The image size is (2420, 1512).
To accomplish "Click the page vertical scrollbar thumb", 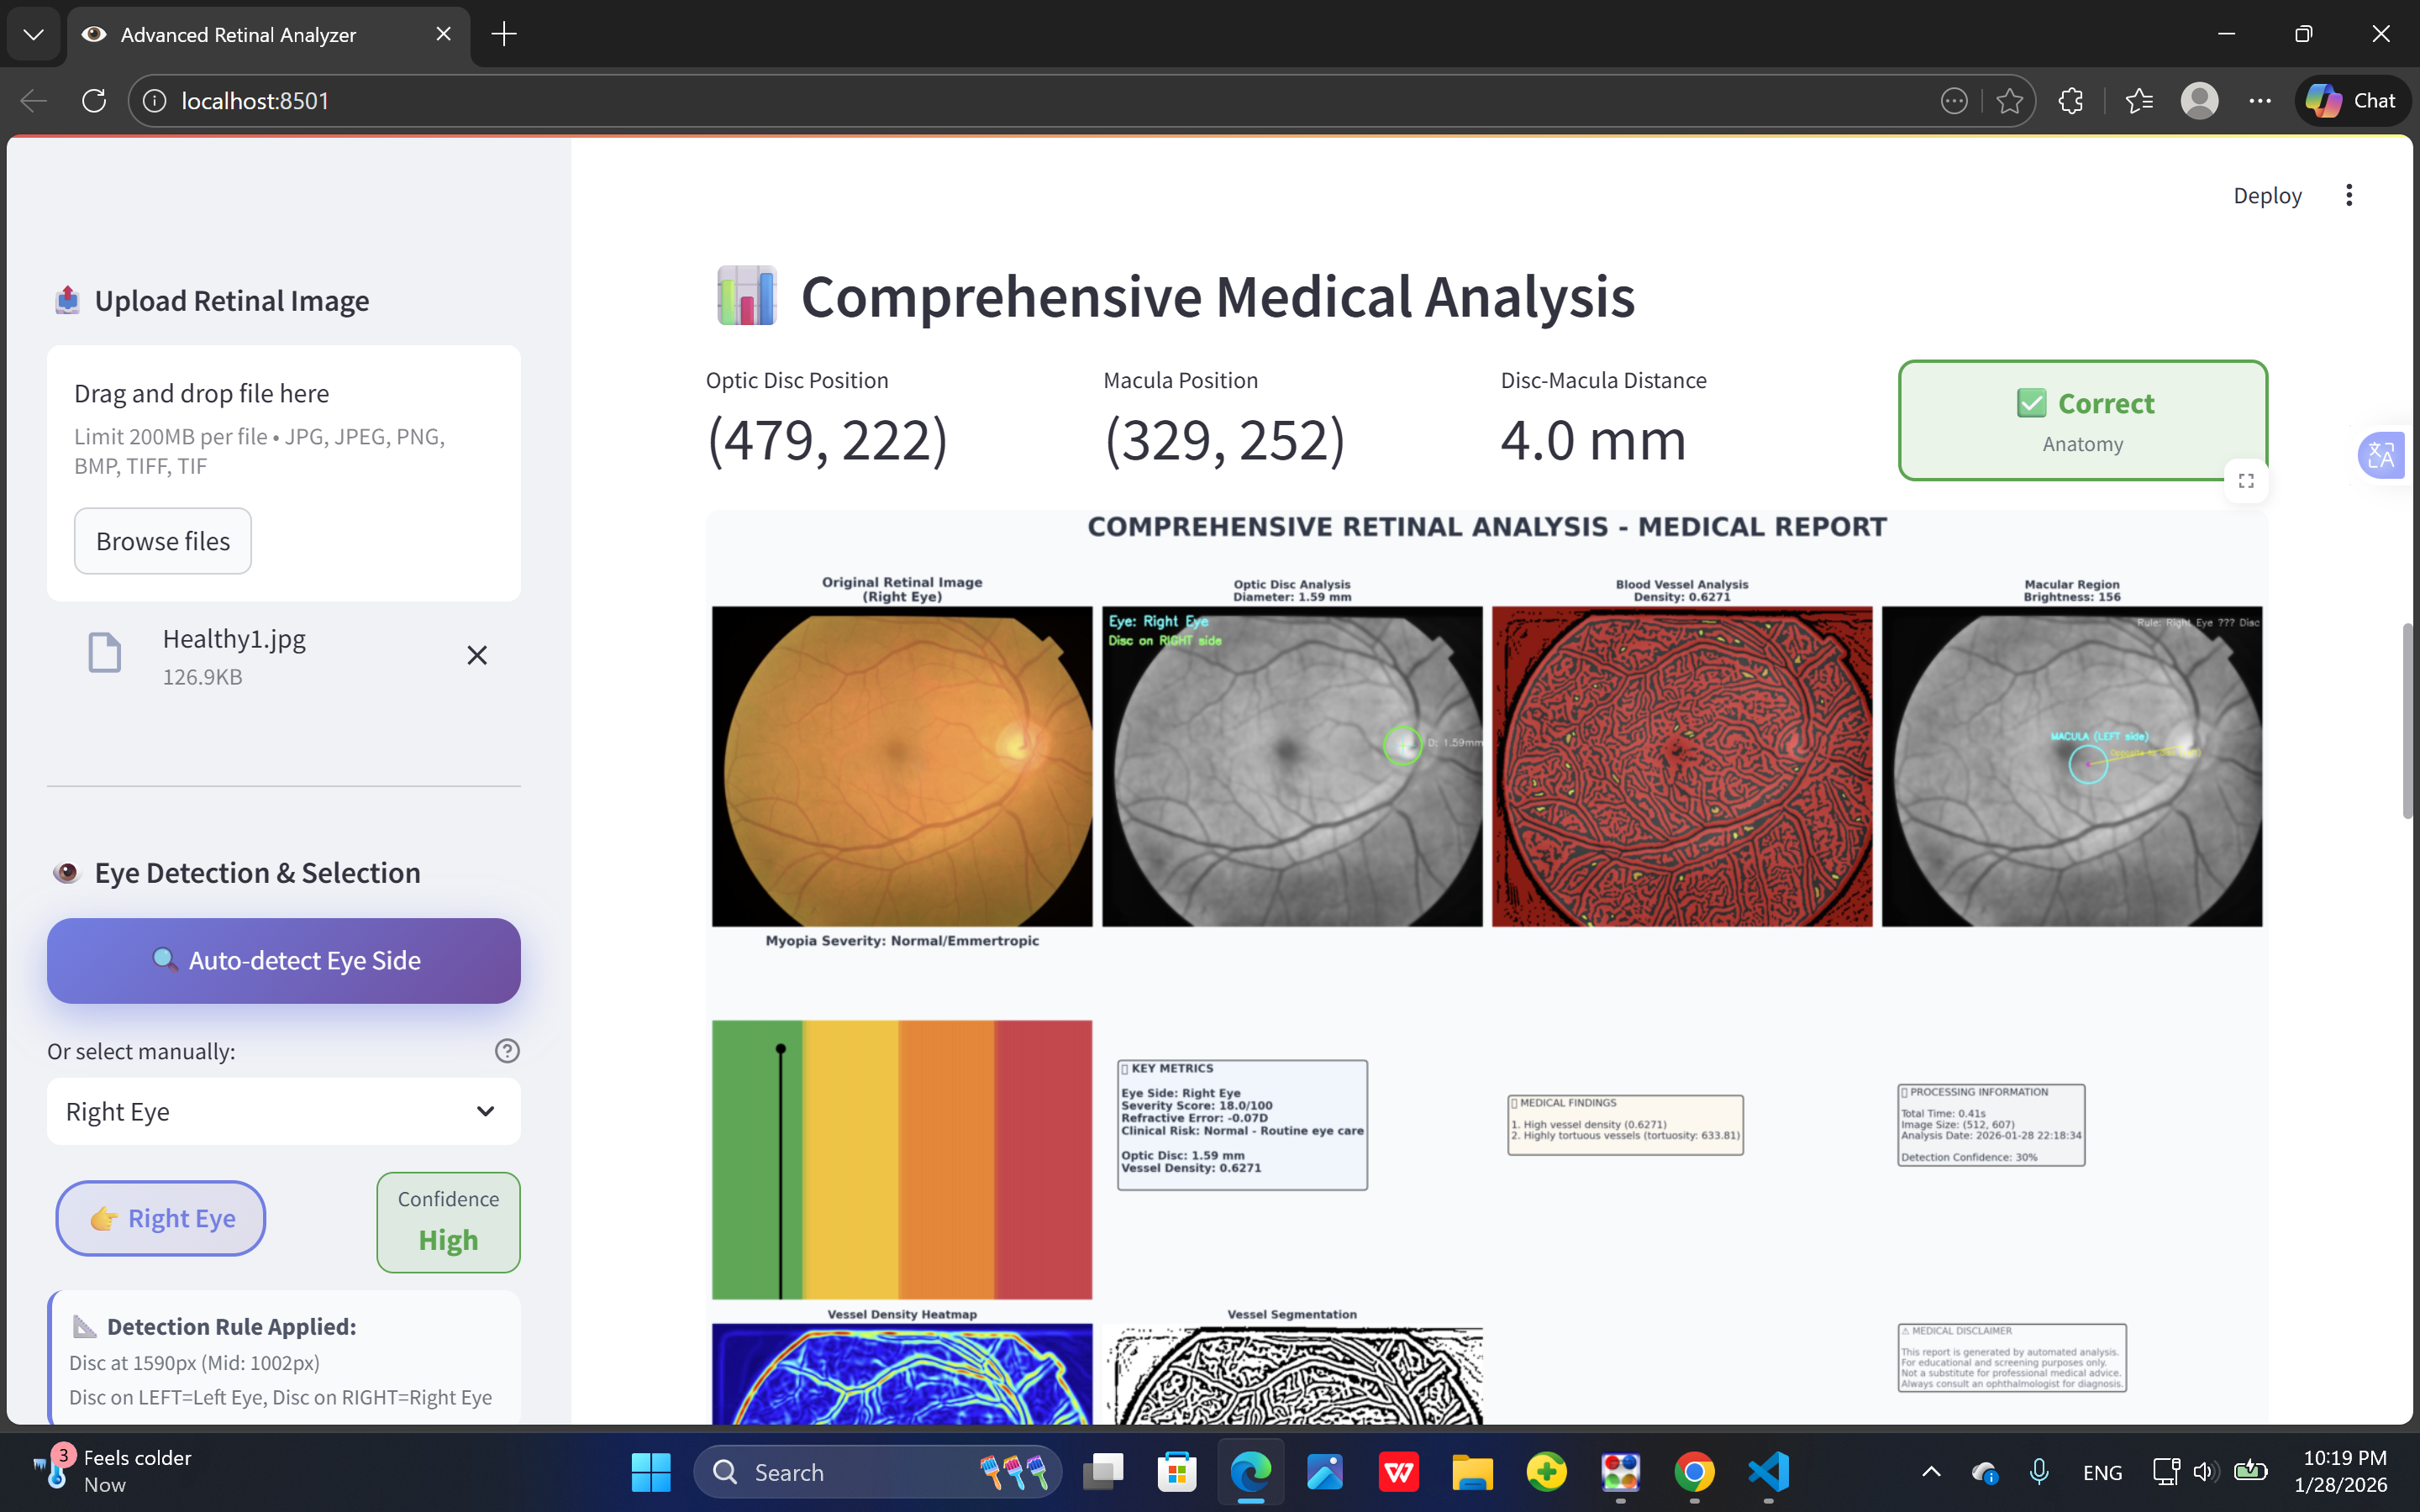I will [x=2407, y=720].
